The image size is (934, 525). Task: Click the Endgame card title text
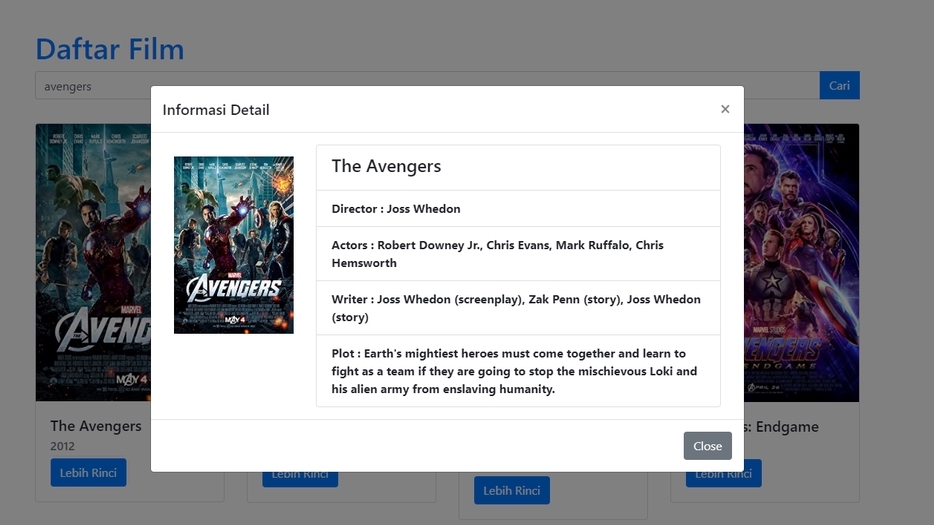coord(782,427)
